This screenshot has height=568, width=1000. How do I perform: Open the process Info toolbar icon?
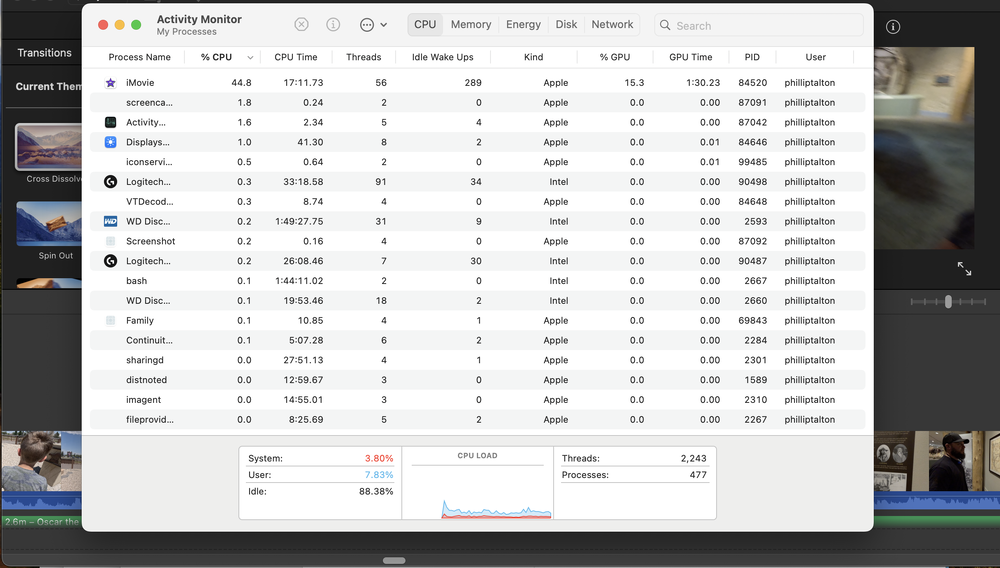[333, 25]
